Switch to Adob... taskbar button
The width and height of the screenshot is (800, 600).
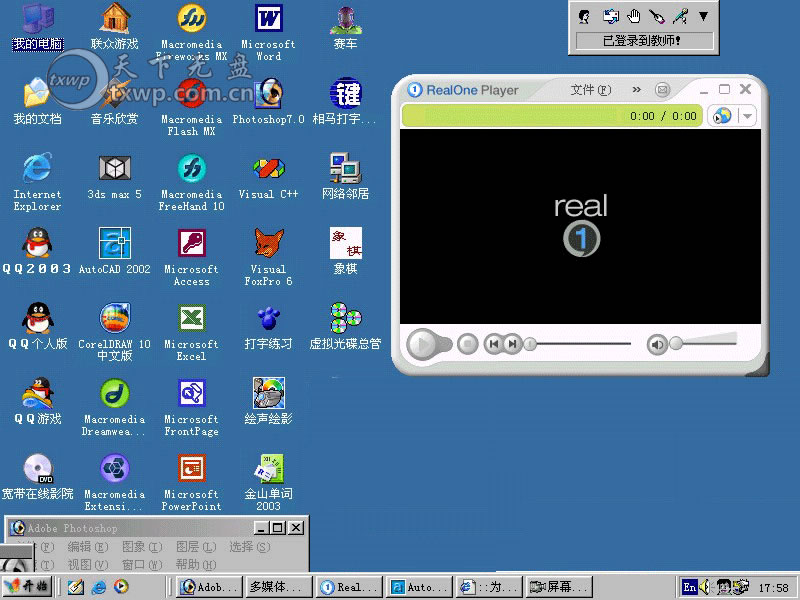pos(209,587)
